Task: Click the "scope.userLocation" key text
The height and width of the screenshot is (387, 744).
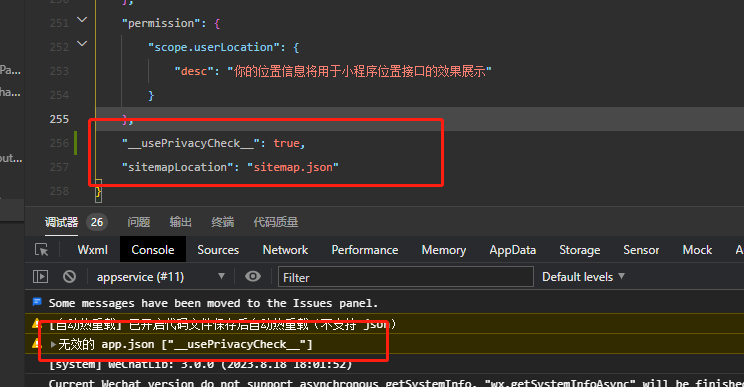Action: [x=214, y=47]
